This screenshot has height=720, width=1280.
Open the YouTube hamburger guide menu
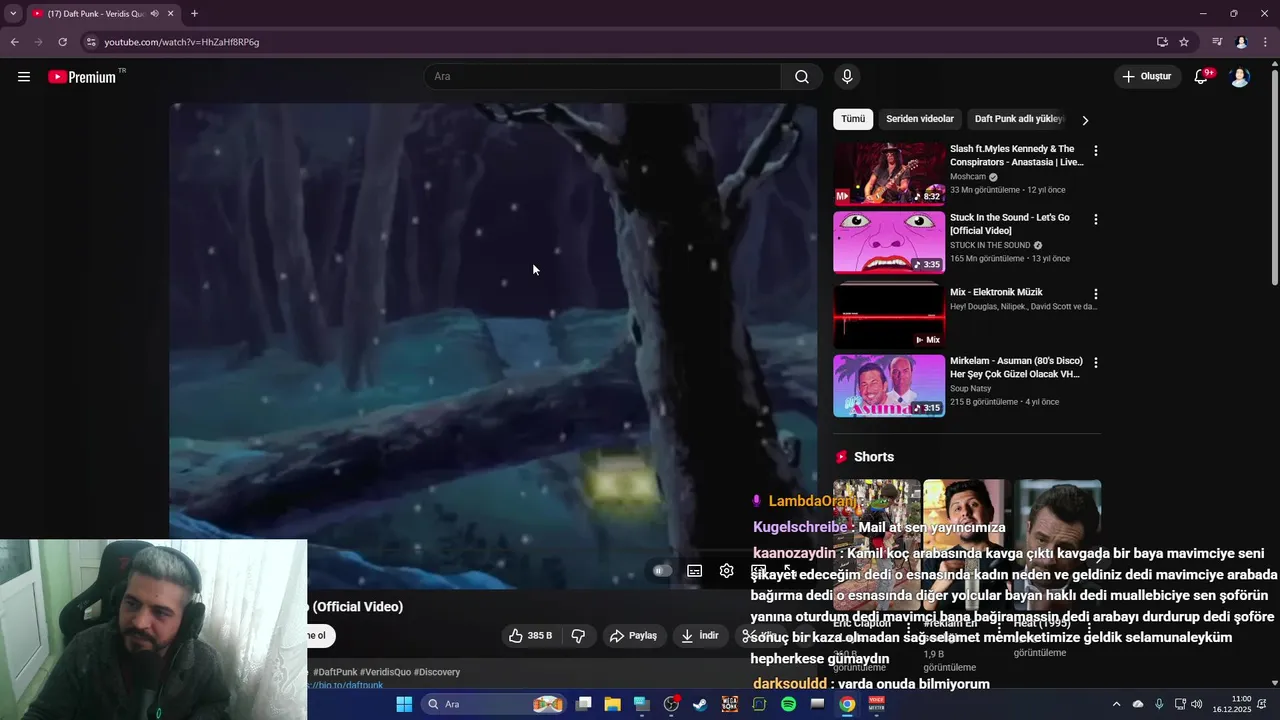[x=24, y=77]
